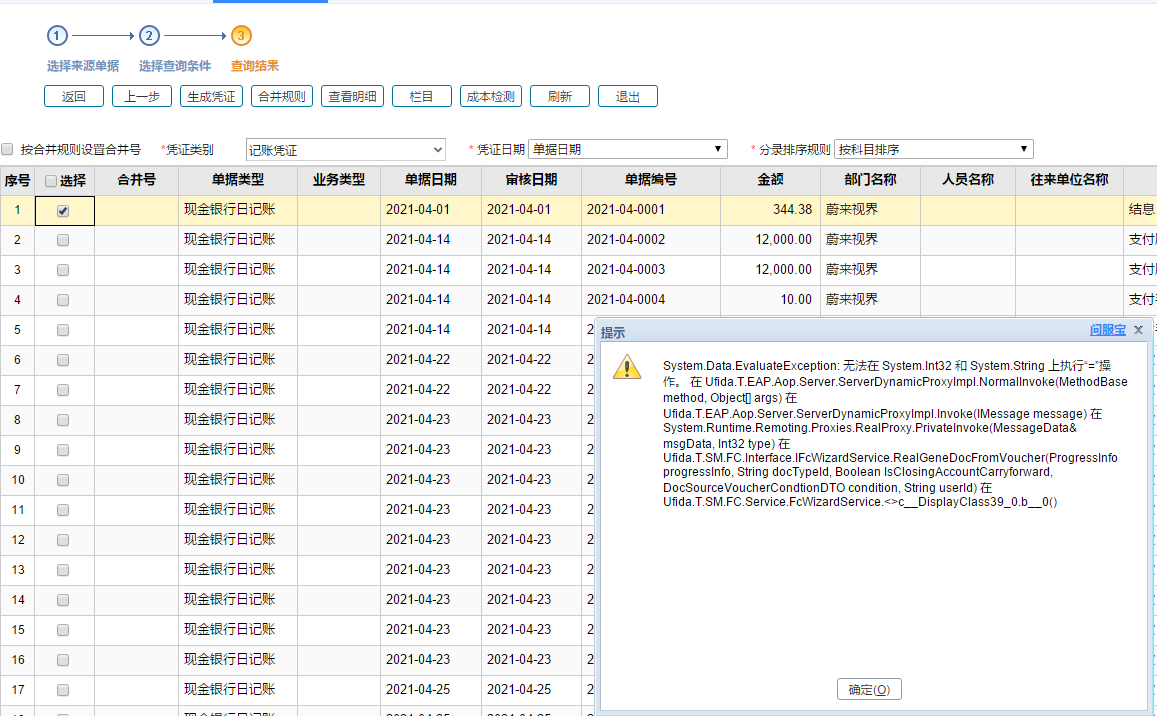Image resolution: width=1157 pixels, height=716 pixels.
Task: Click row 17 date 2021-04-25 单据日期 cell
Action: point(431,689)
